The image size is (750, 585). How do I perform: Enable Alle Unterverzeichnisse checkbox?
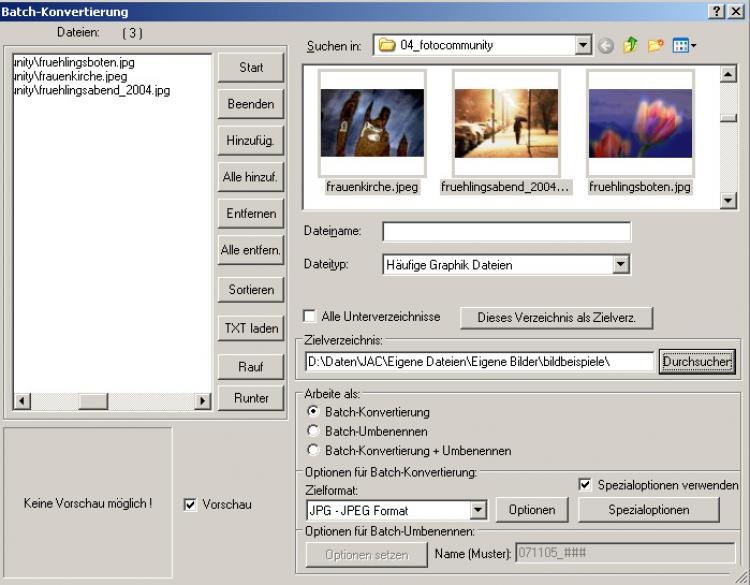[310, 317]
